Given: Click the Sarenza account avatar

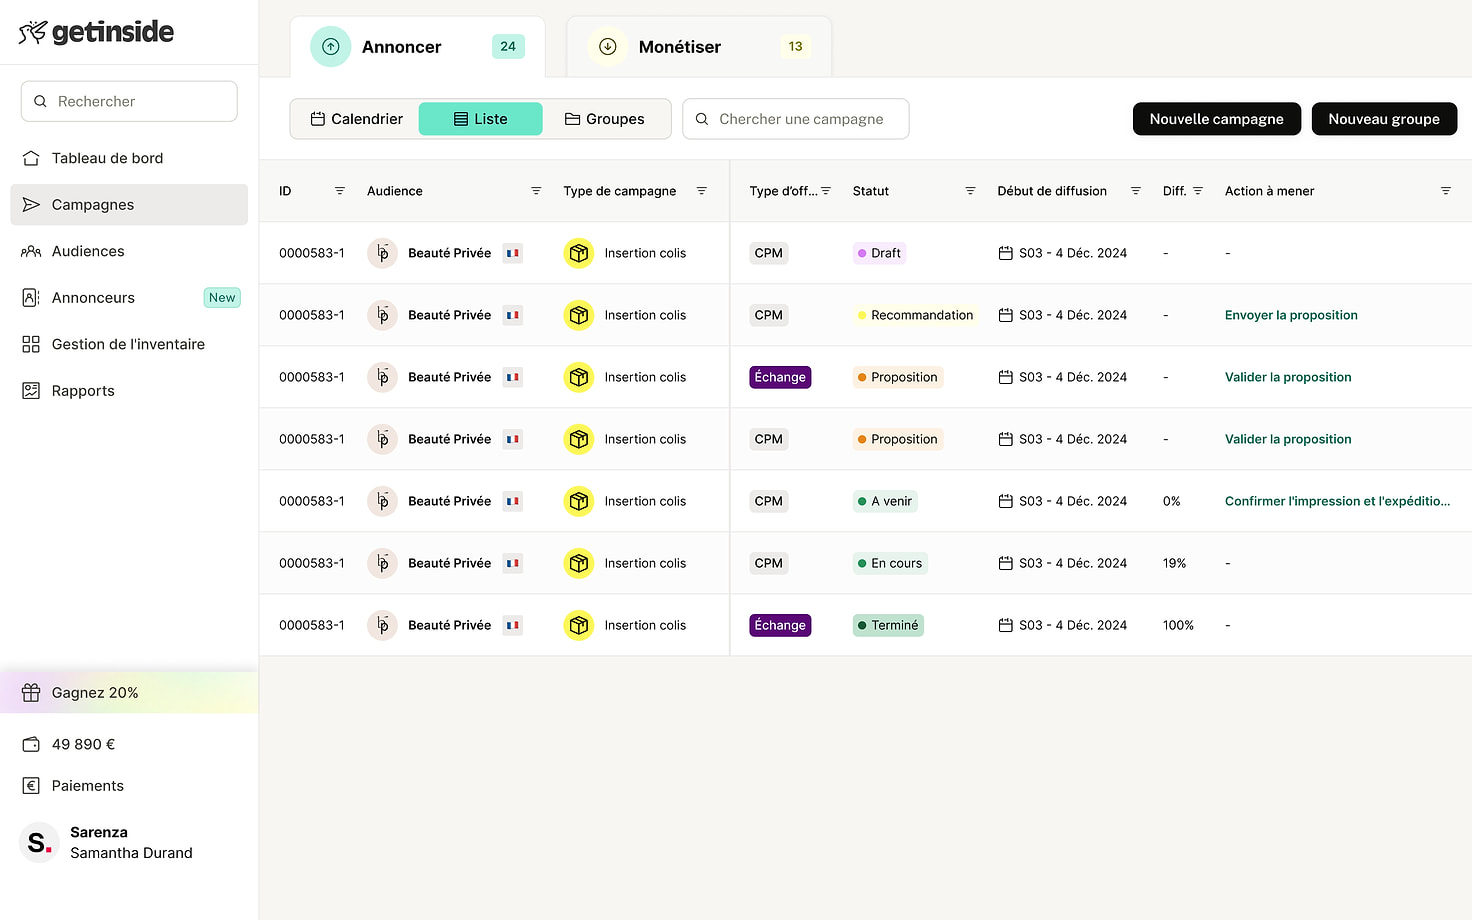Looking at the screenshot, I should point(39,842).
